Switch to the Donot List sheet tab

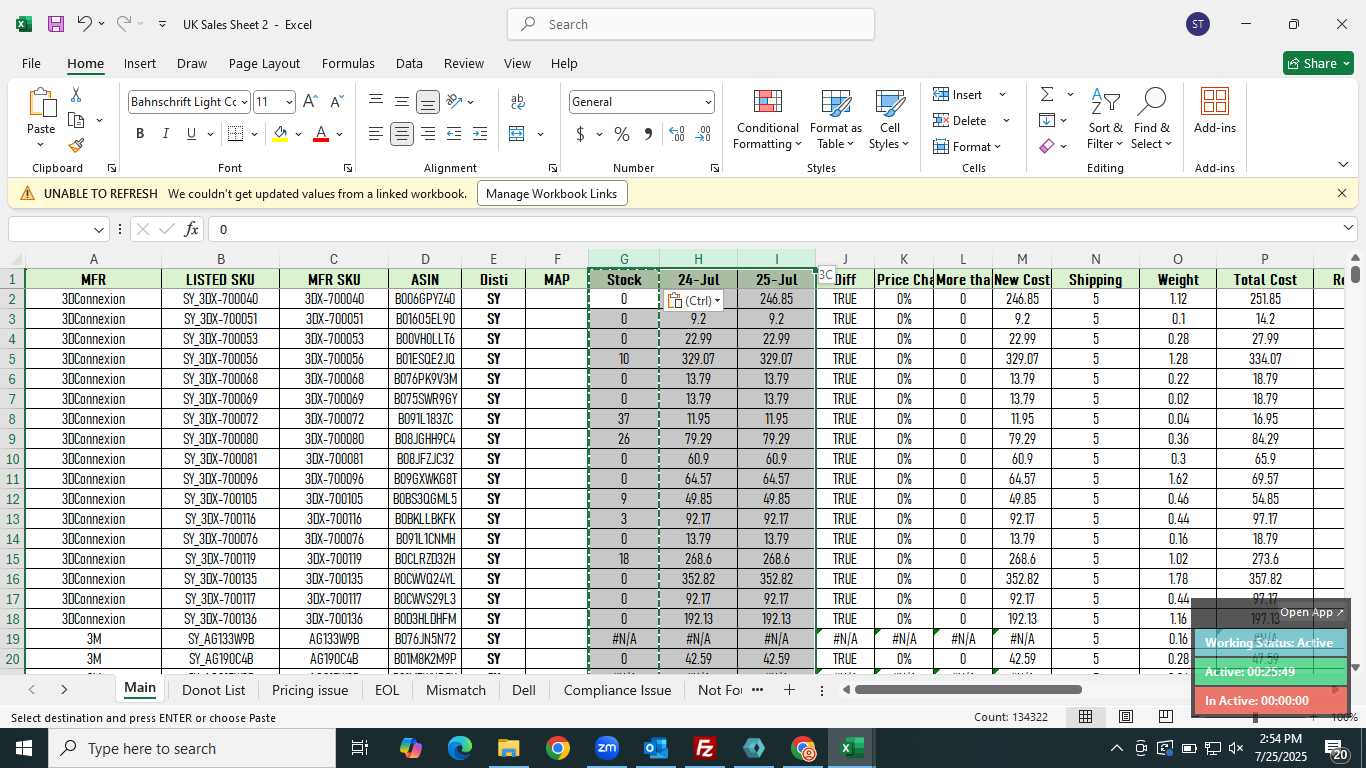coord(214,690)
